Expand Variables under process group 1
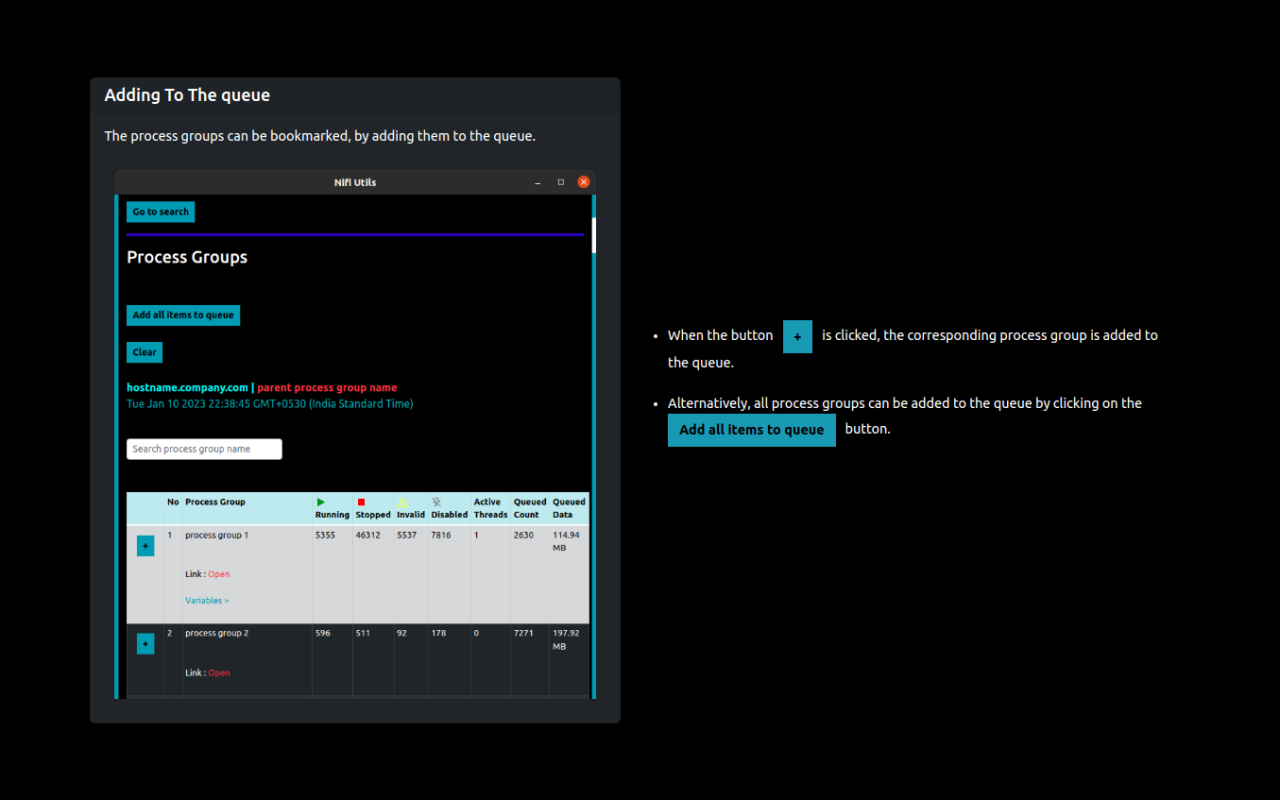This screenshot has height=800, width=1280. tap(207, 601)
